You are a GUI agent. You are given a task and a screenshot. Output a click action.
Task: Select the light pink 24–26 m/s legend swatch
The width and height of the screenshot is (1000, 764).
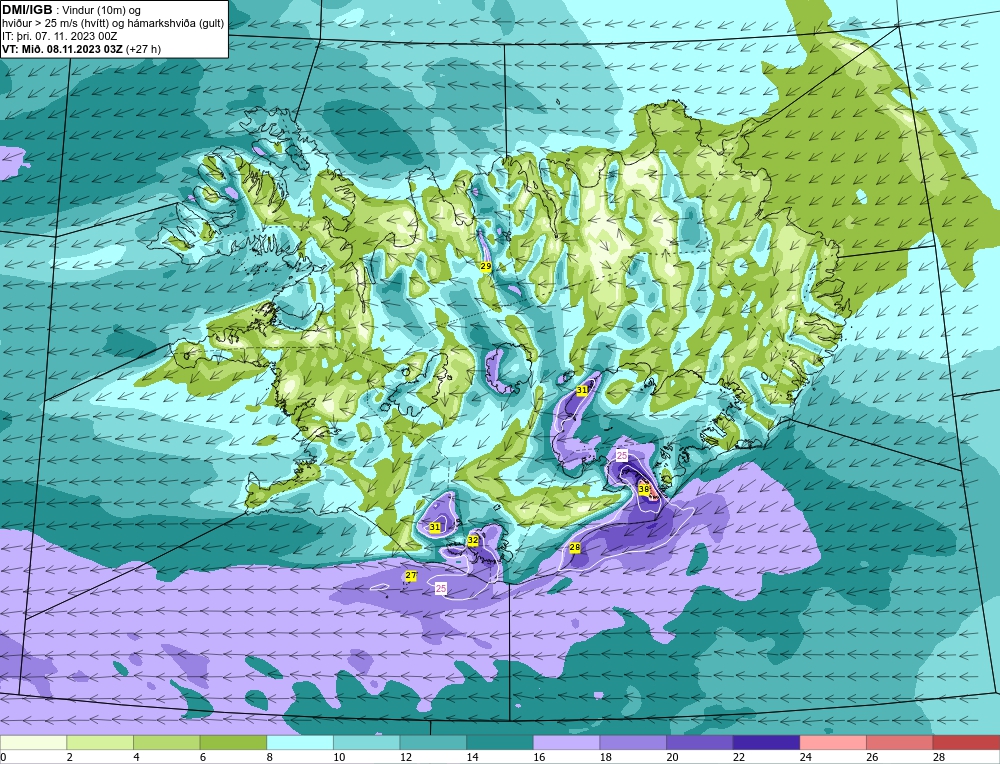point(833,742)
